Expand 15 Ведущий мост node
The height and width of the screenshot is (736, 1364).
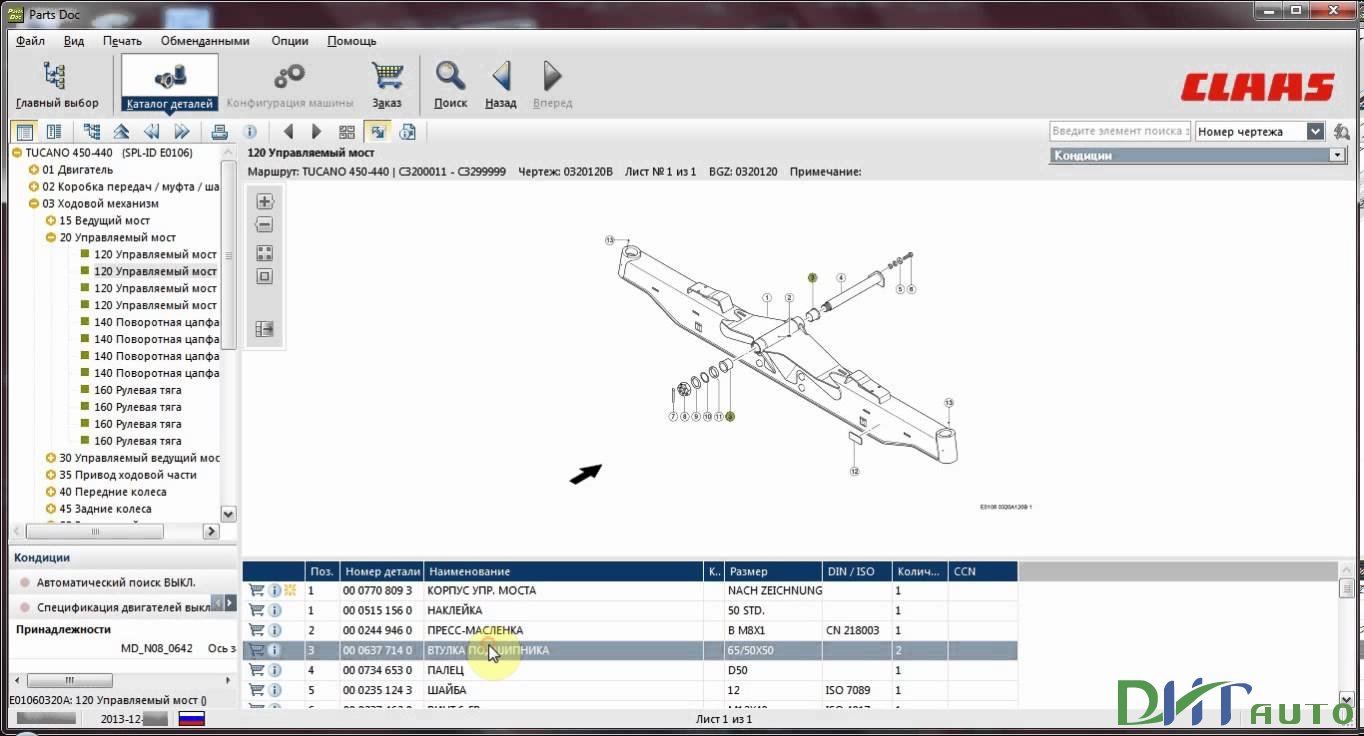(x=51, y=221)
